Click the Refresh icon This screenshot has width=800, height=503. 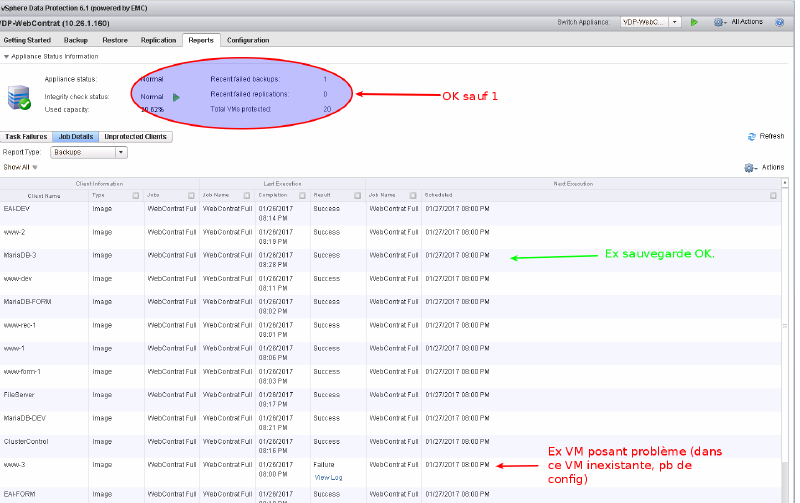[751, 136]
